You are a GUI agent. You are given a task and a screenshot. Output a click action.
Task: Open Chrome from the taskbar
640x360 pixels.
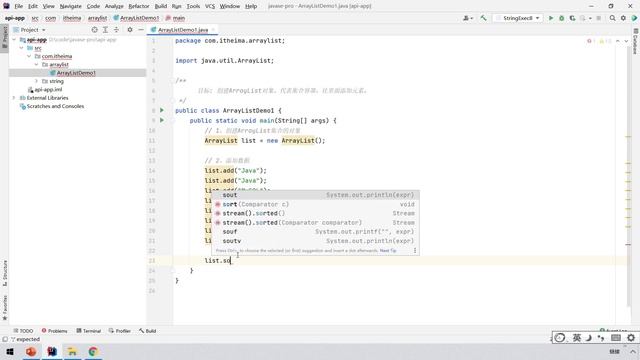(93, 351)
